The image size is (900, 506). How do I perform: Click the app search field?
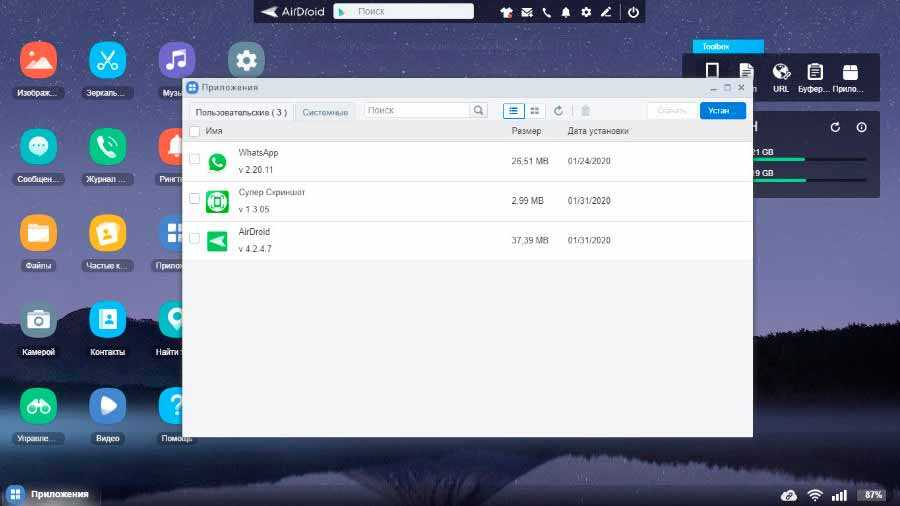[x=417, y=110]
